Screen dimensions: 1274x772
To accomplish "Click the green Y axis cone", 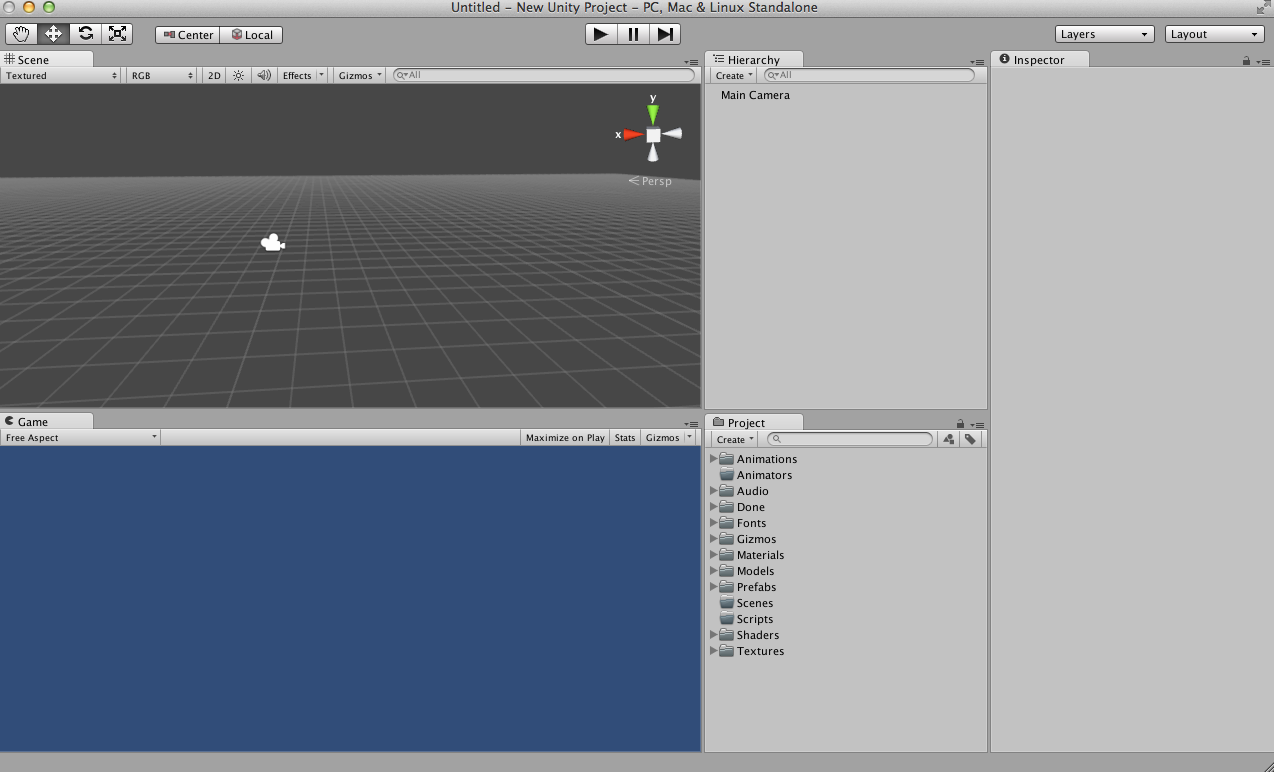I will pos(653,113).
